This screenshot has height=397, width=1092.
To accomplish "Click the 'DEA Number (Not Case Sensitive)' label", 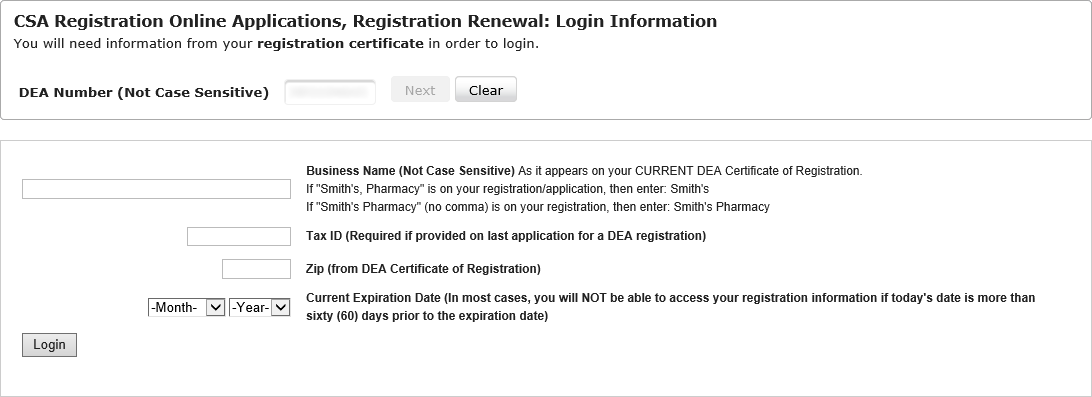I will [143, 93].
